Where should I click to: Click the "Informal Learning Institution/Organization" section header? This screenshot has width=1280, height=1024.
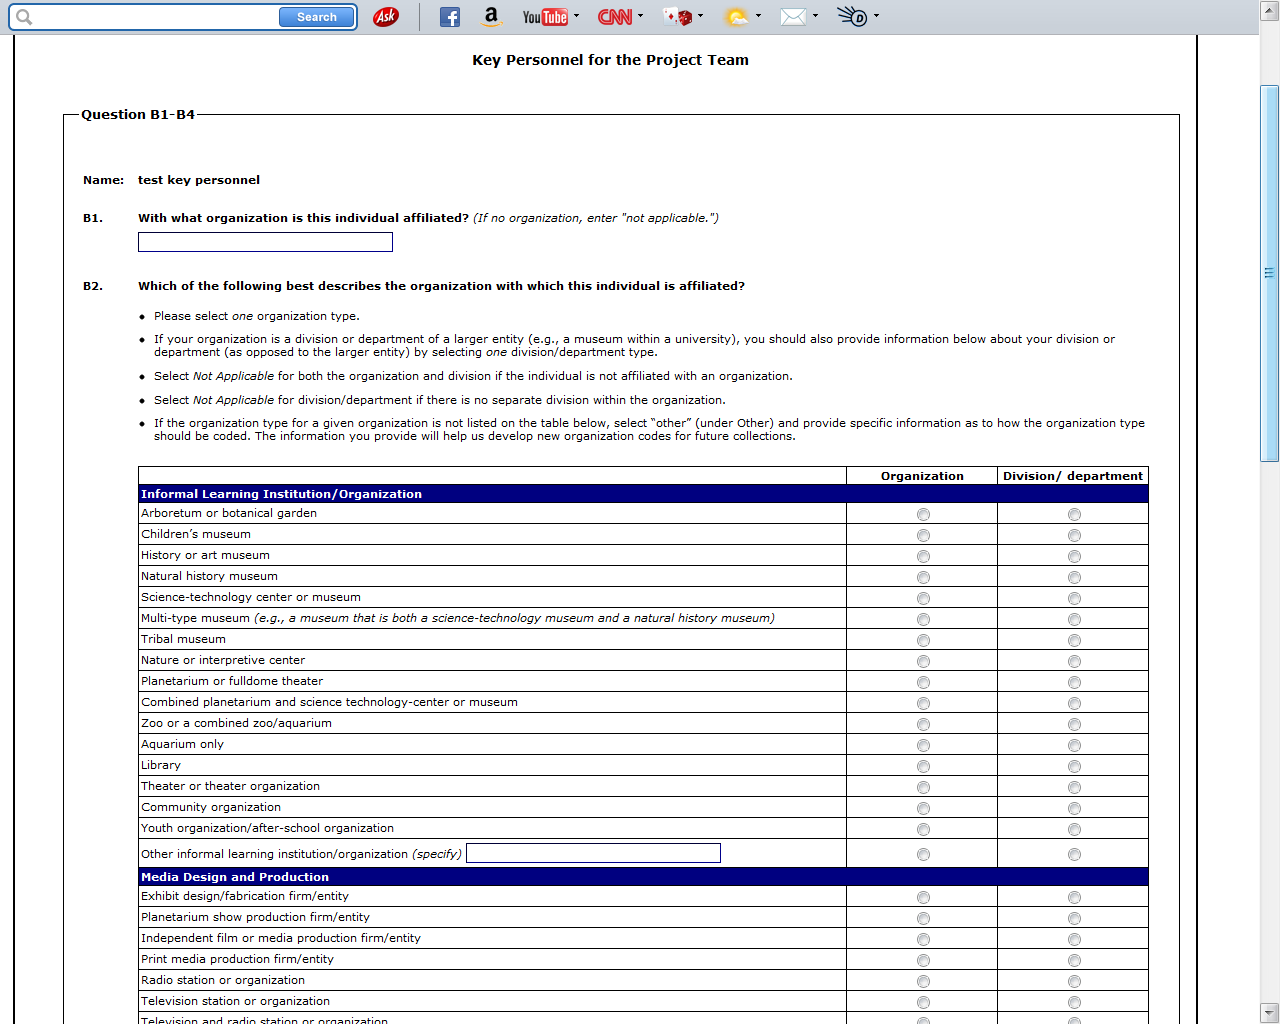click(x=281, y=494)
